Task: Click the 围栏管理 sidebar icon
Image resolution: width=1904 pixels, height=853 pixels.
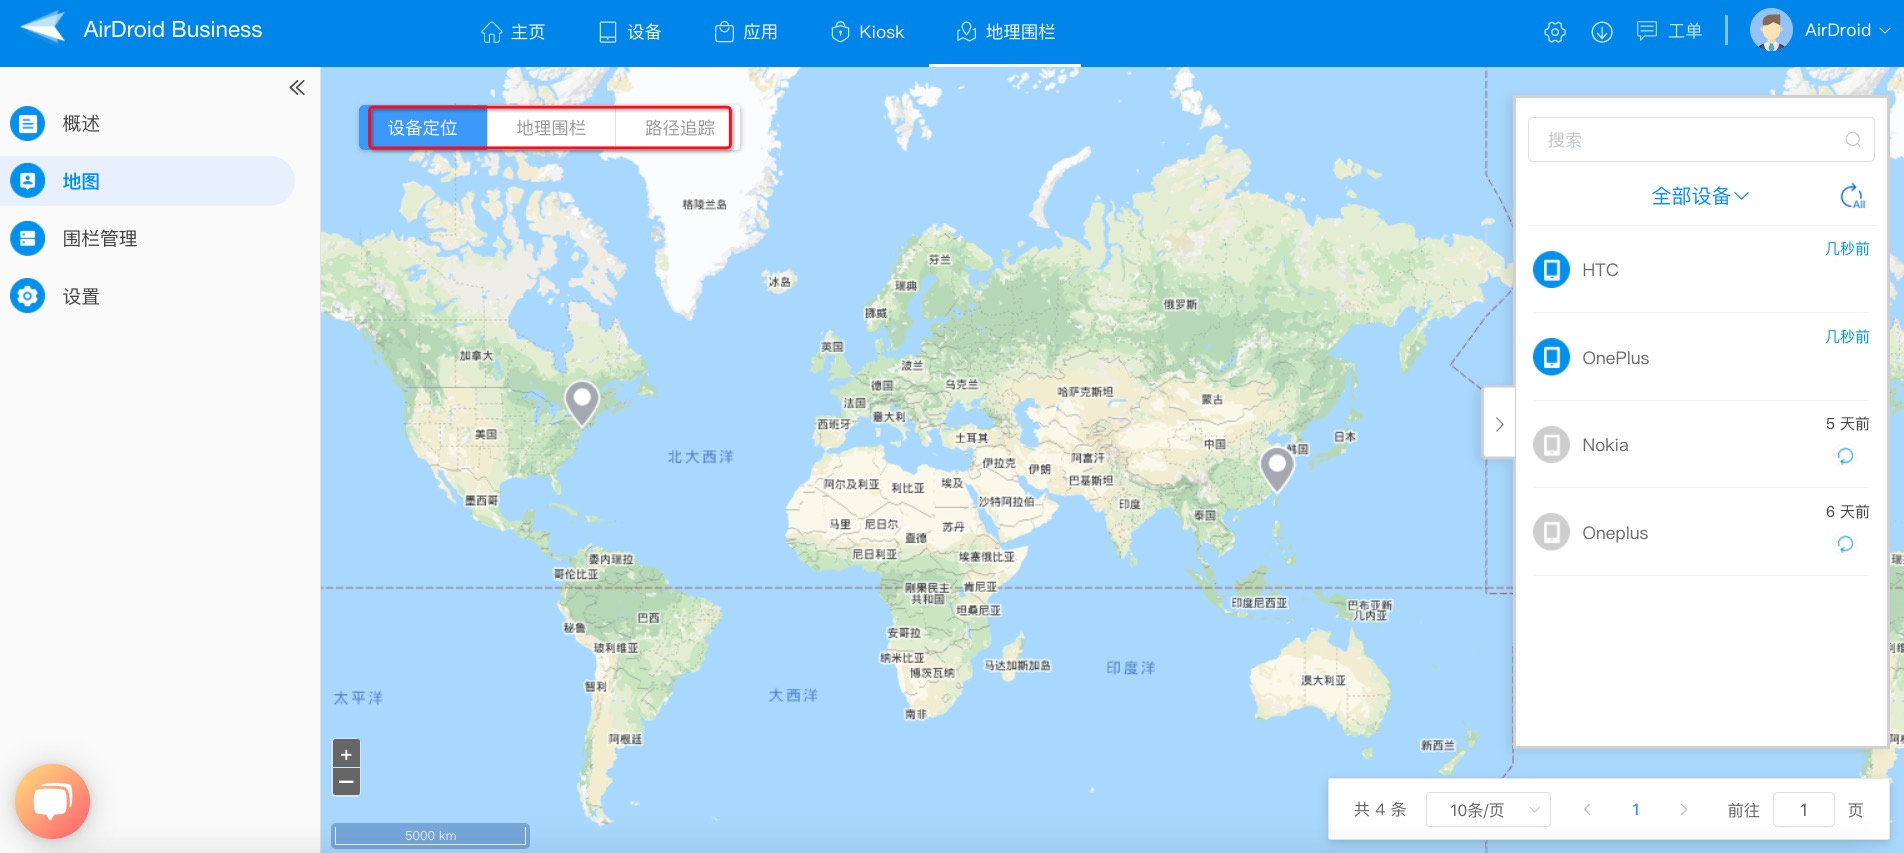Action: click(x=28, y=239)
